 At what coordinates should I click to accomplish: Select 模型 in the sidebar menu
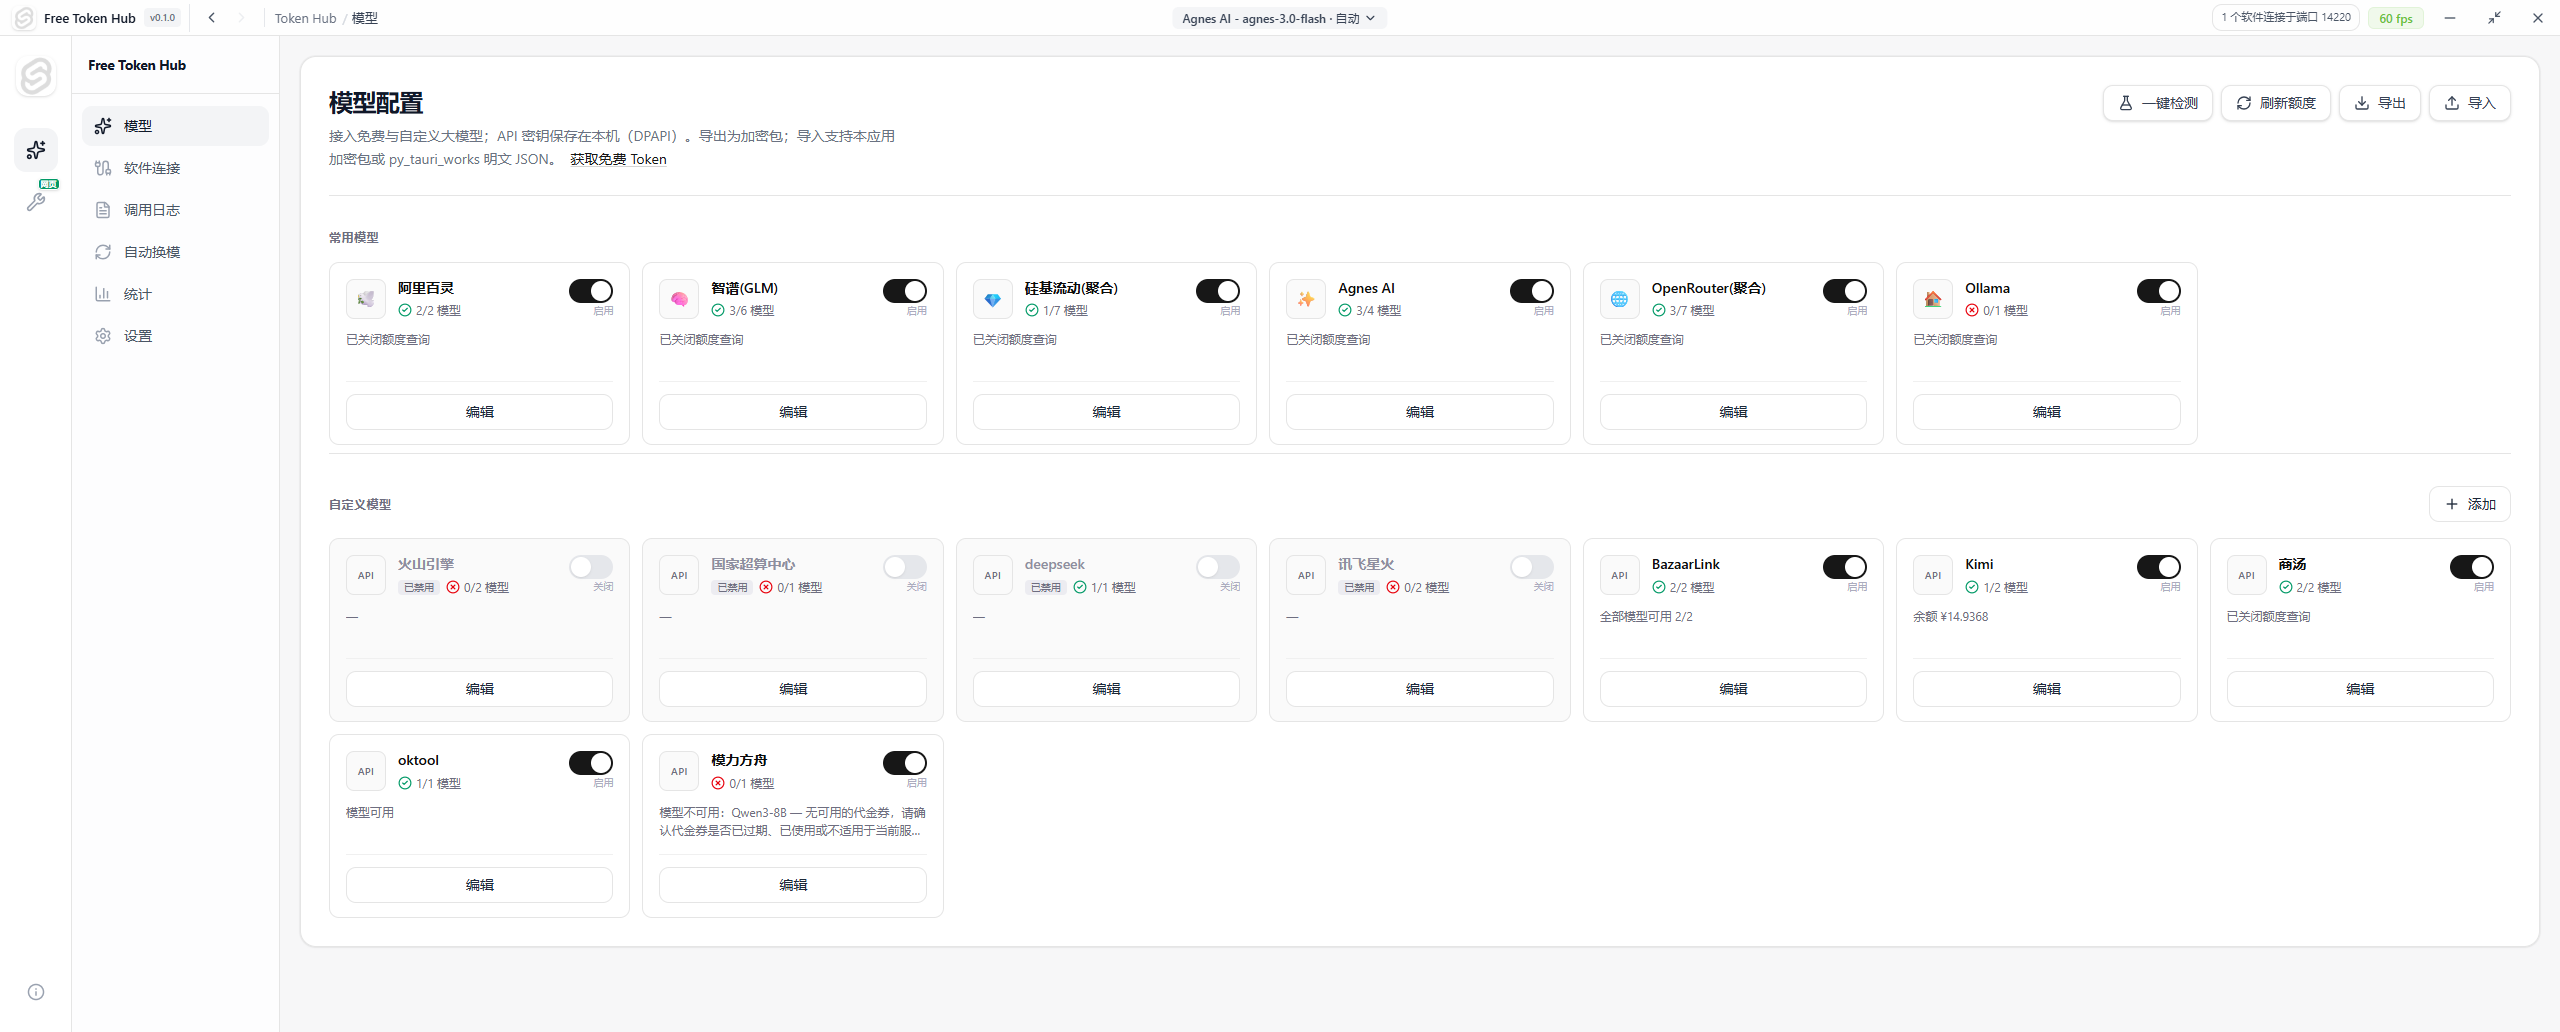(175, 126)
